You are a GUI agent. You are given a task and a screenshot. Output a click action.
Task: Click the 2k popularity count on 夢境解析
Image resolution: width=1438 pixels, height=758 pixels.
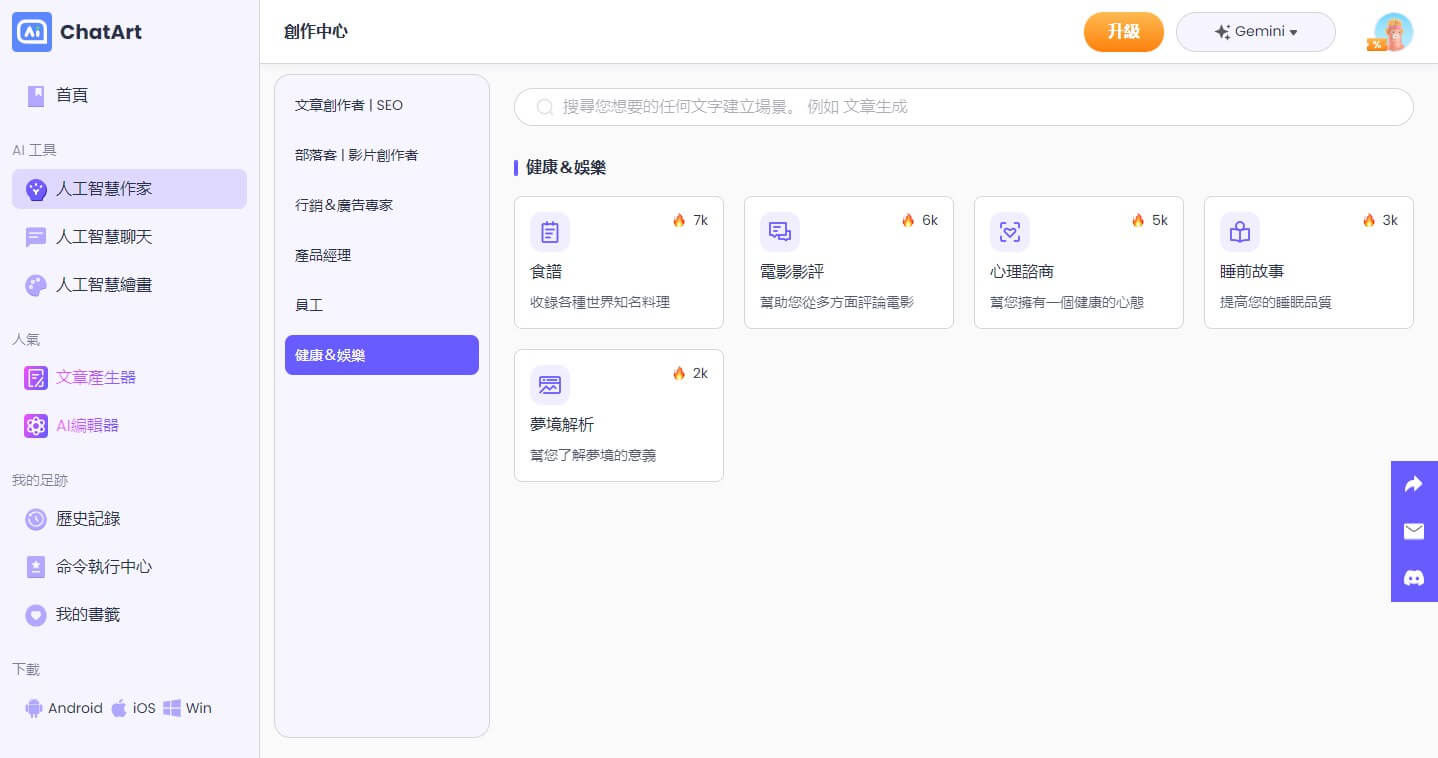tap(700, 373)
